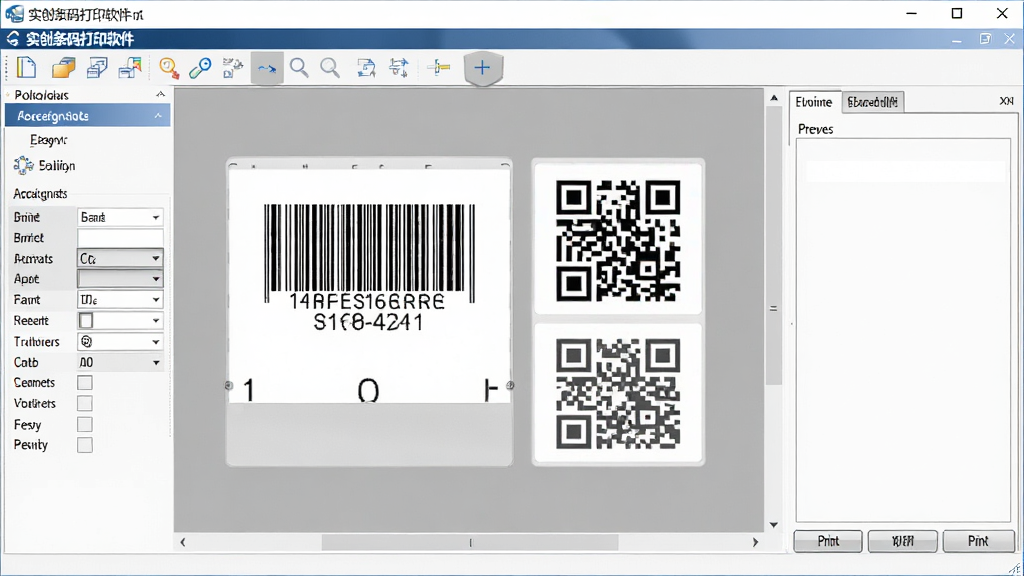Click the vertical scrollbar thumb
This screenshot has width=1024, height=576.
[774, 246]
